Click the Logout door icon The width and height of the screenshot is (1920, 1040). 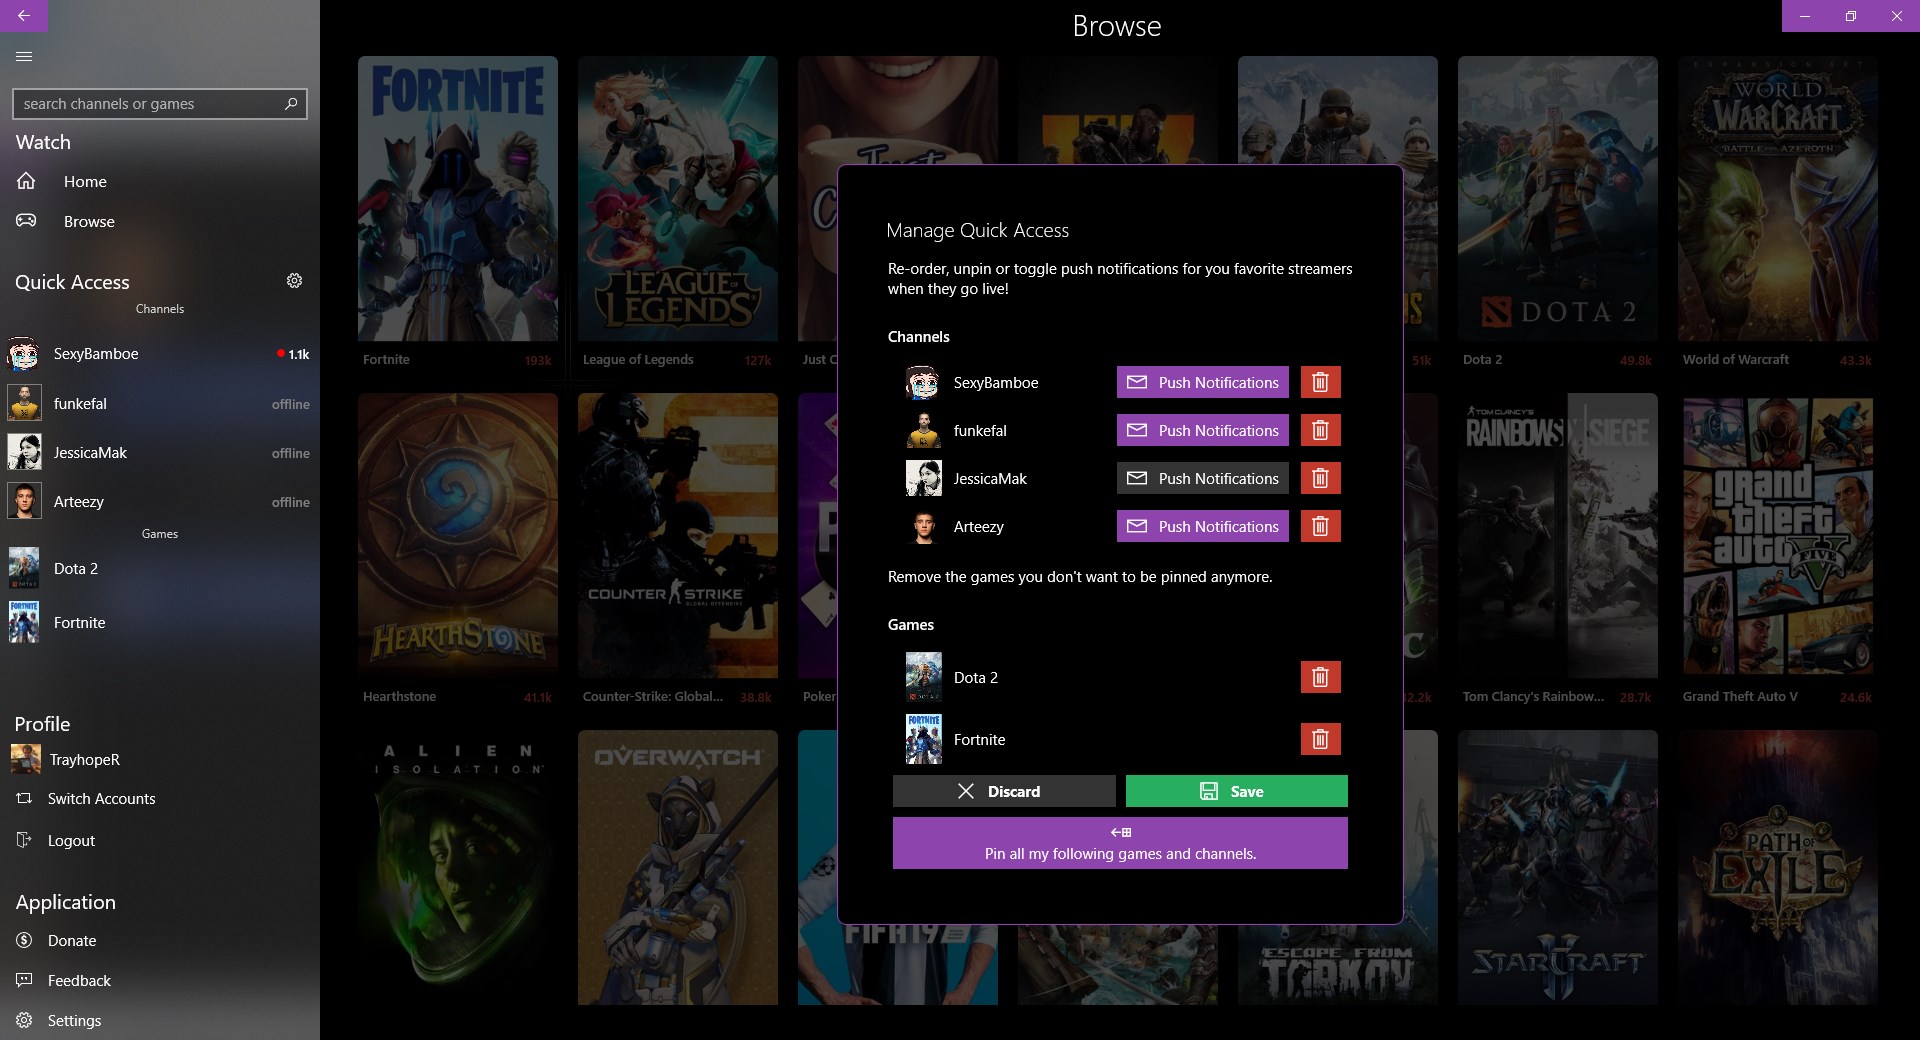click(24, 840)
